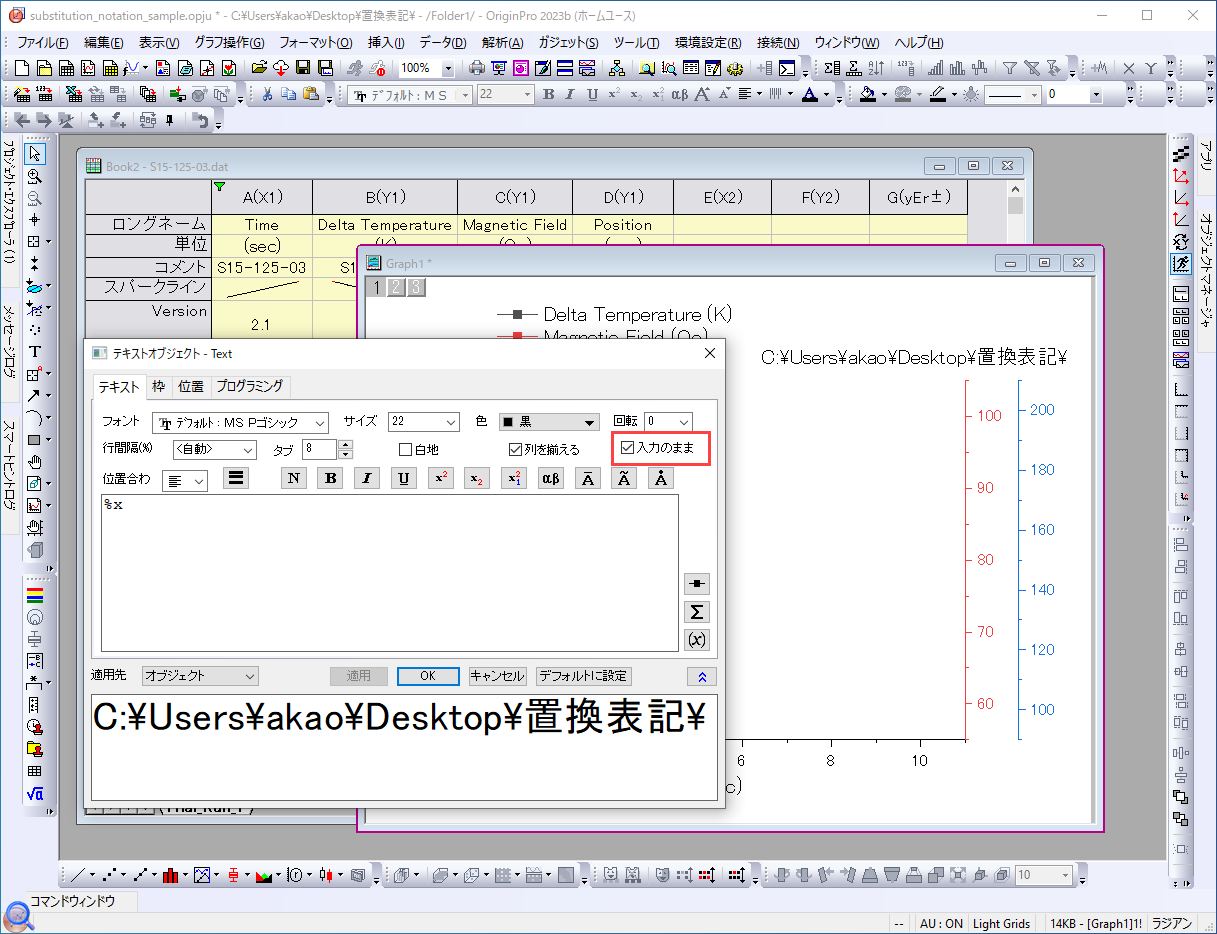This screenshot has width=1217, height=934.
Task: Switch to the プログラミング tab
Action: (x=249, y=386)
